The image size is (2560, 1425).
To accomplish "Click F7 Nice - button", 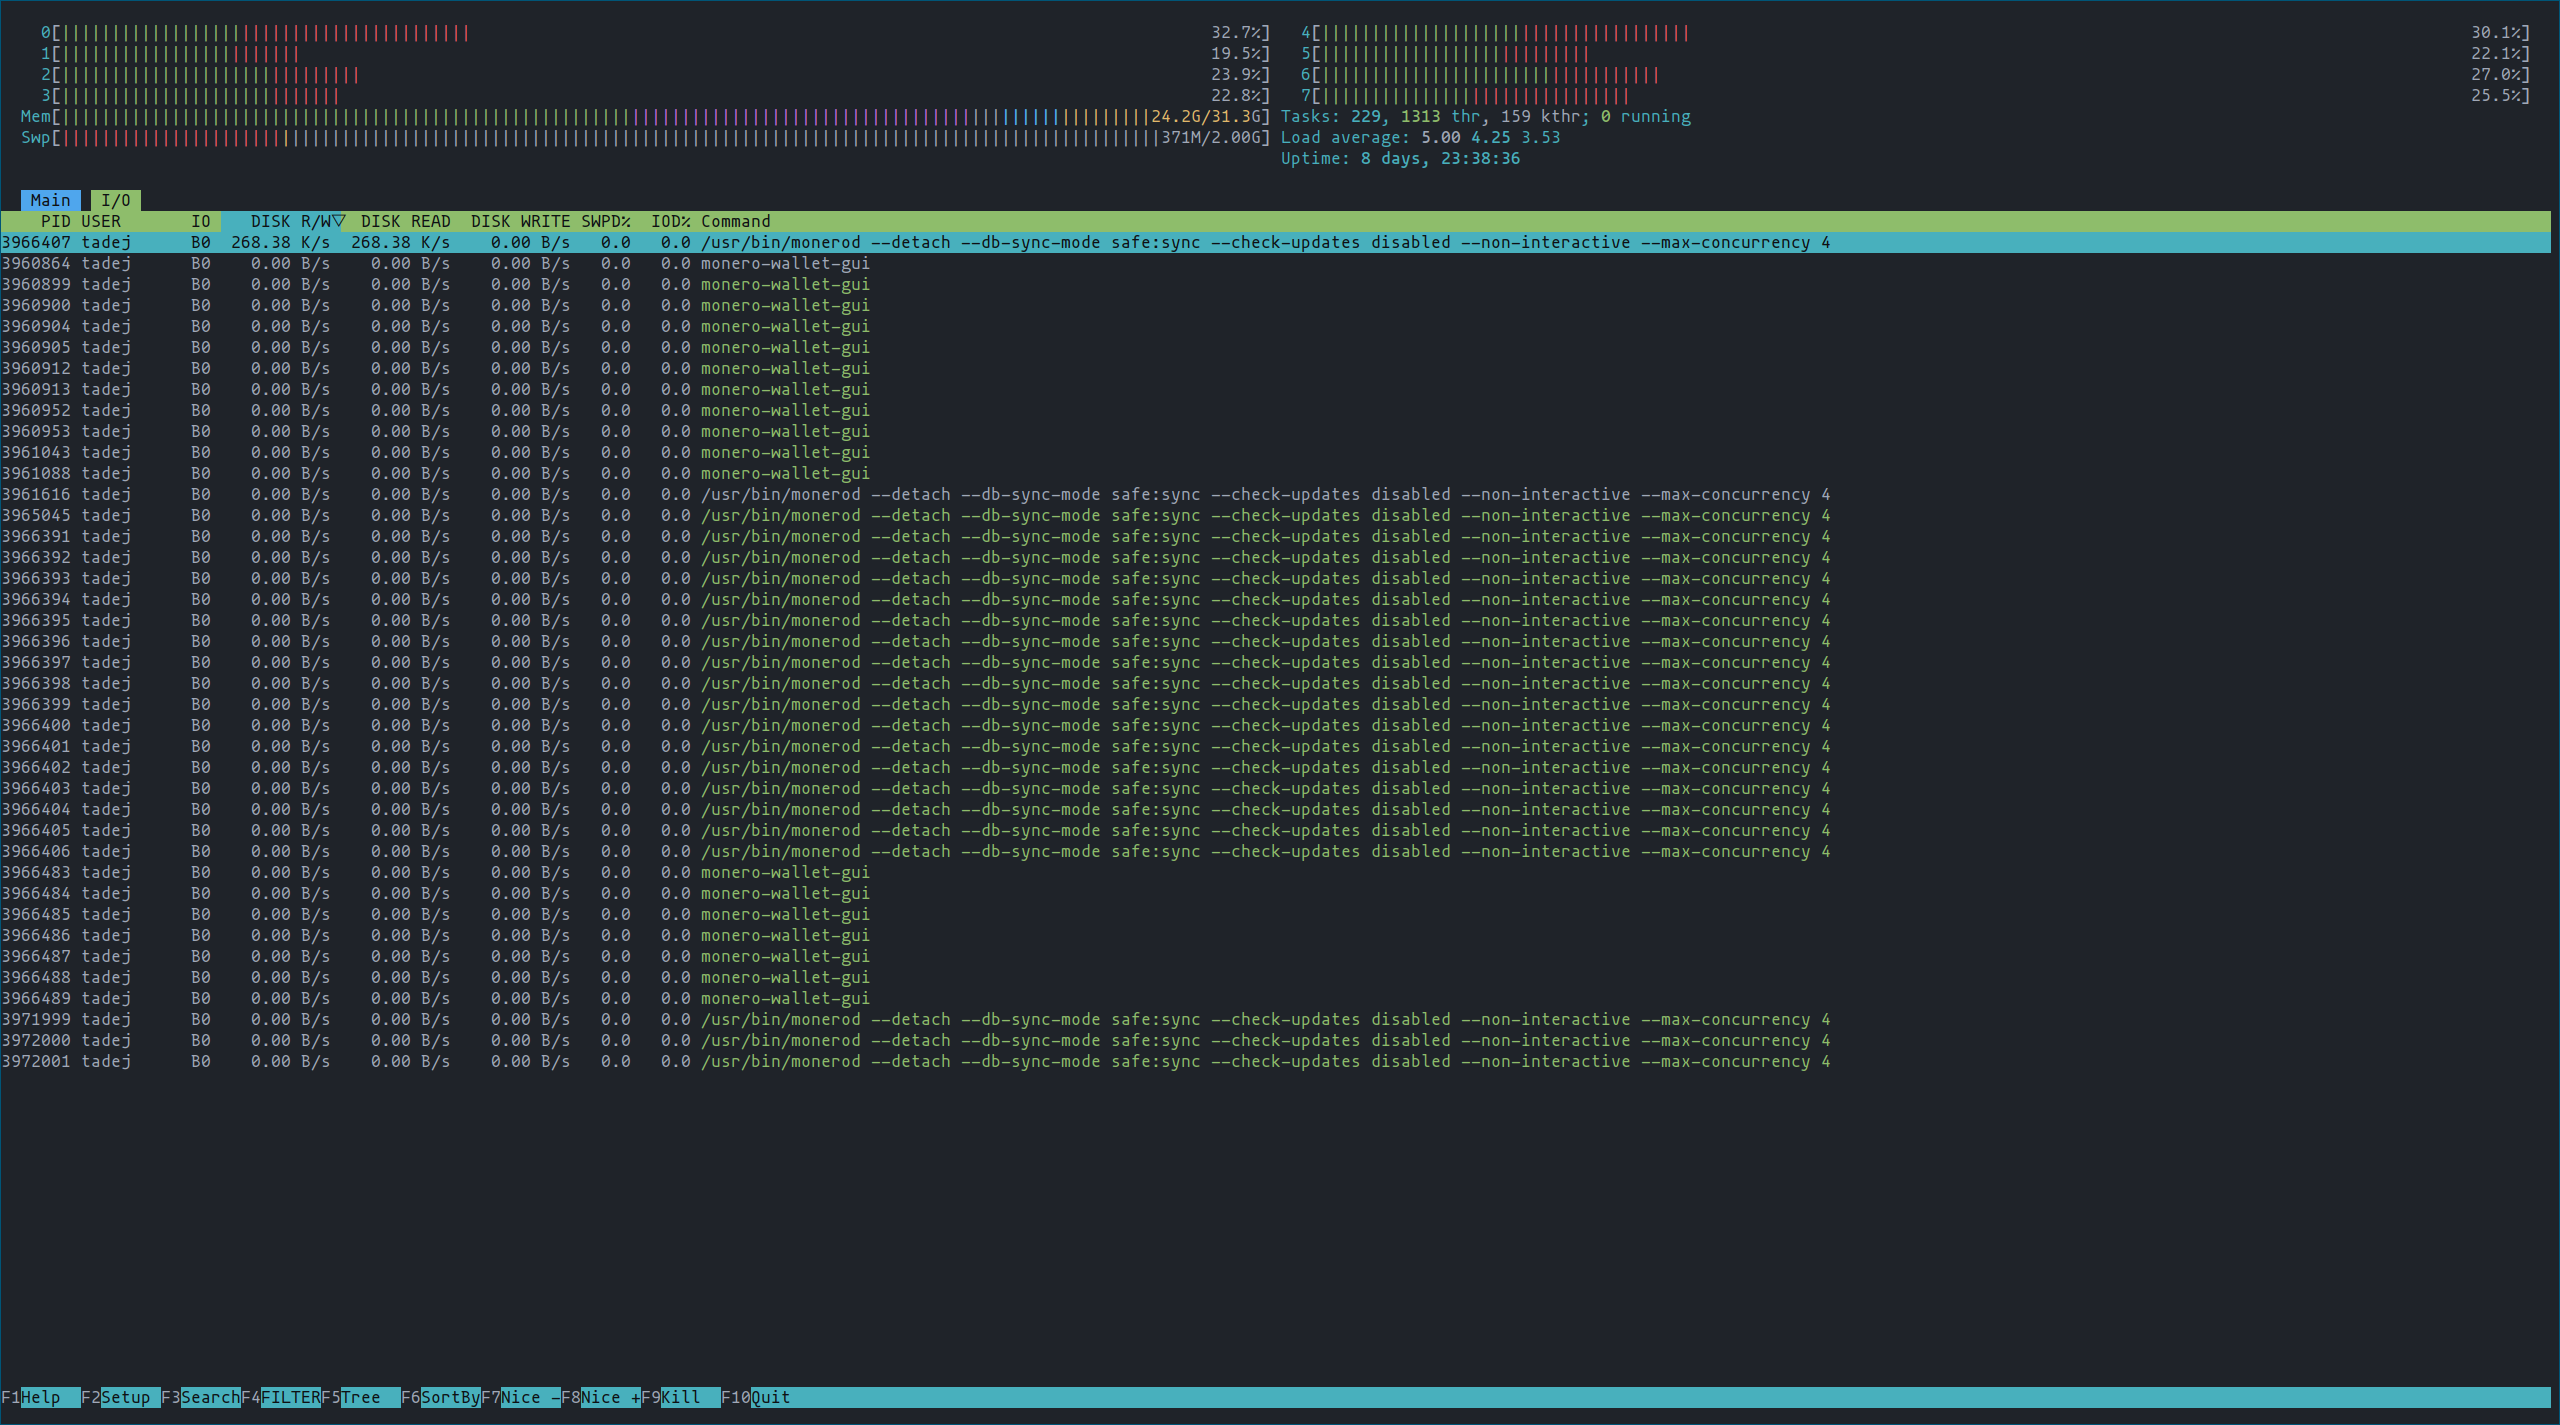I will coord(520,1397).
